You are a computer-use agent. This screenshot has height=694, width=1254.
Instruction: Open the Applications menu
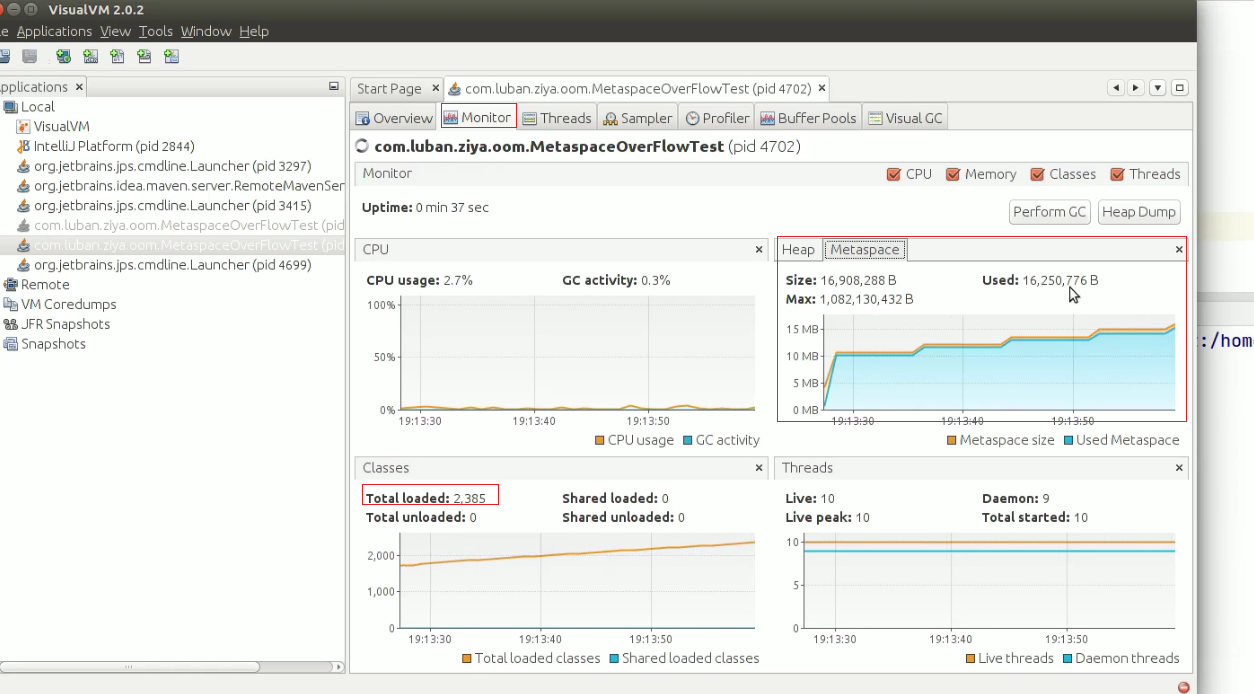coord(54,31)
